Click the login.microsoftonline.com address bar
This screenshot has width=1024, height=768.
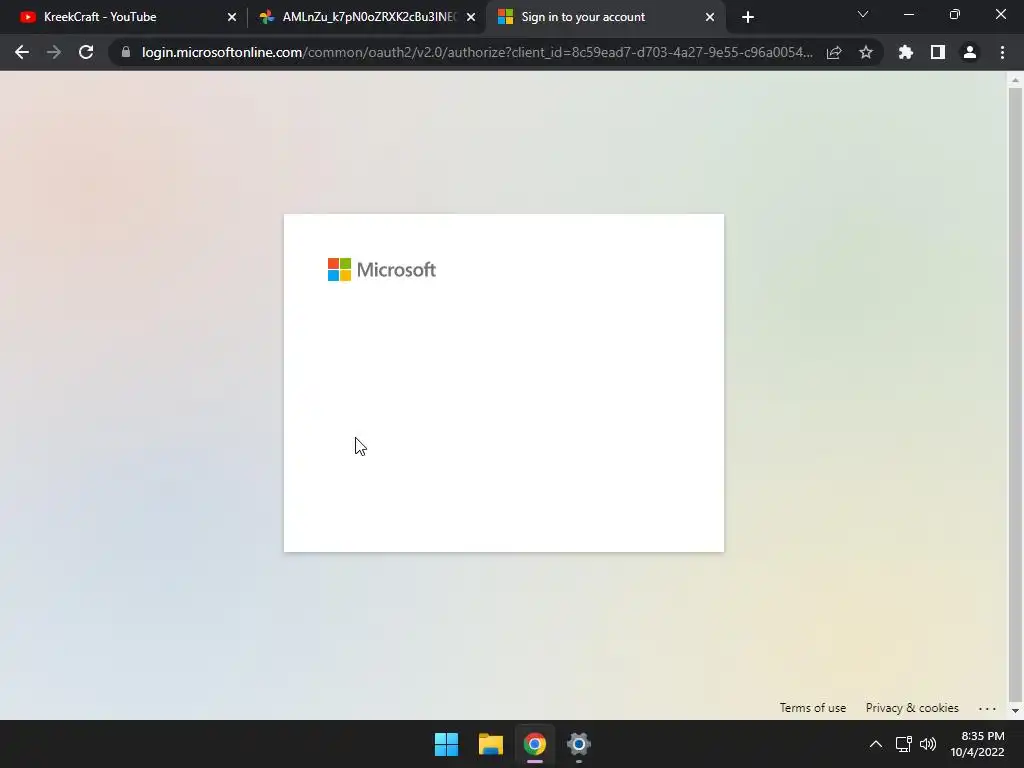click(477, 52)
